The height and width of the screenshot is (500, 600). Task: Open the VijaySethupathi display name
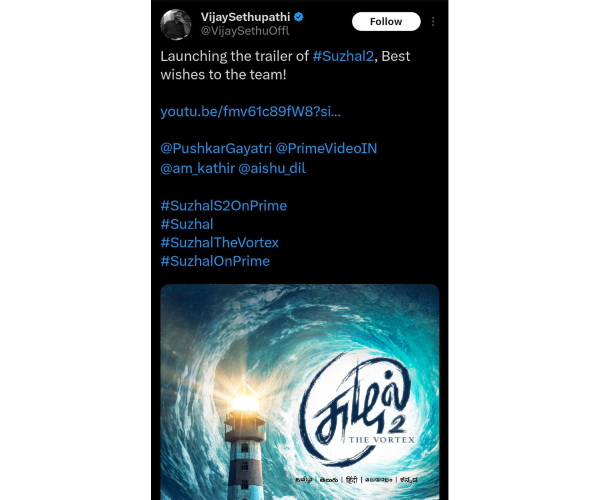click(x=246, y=17)
